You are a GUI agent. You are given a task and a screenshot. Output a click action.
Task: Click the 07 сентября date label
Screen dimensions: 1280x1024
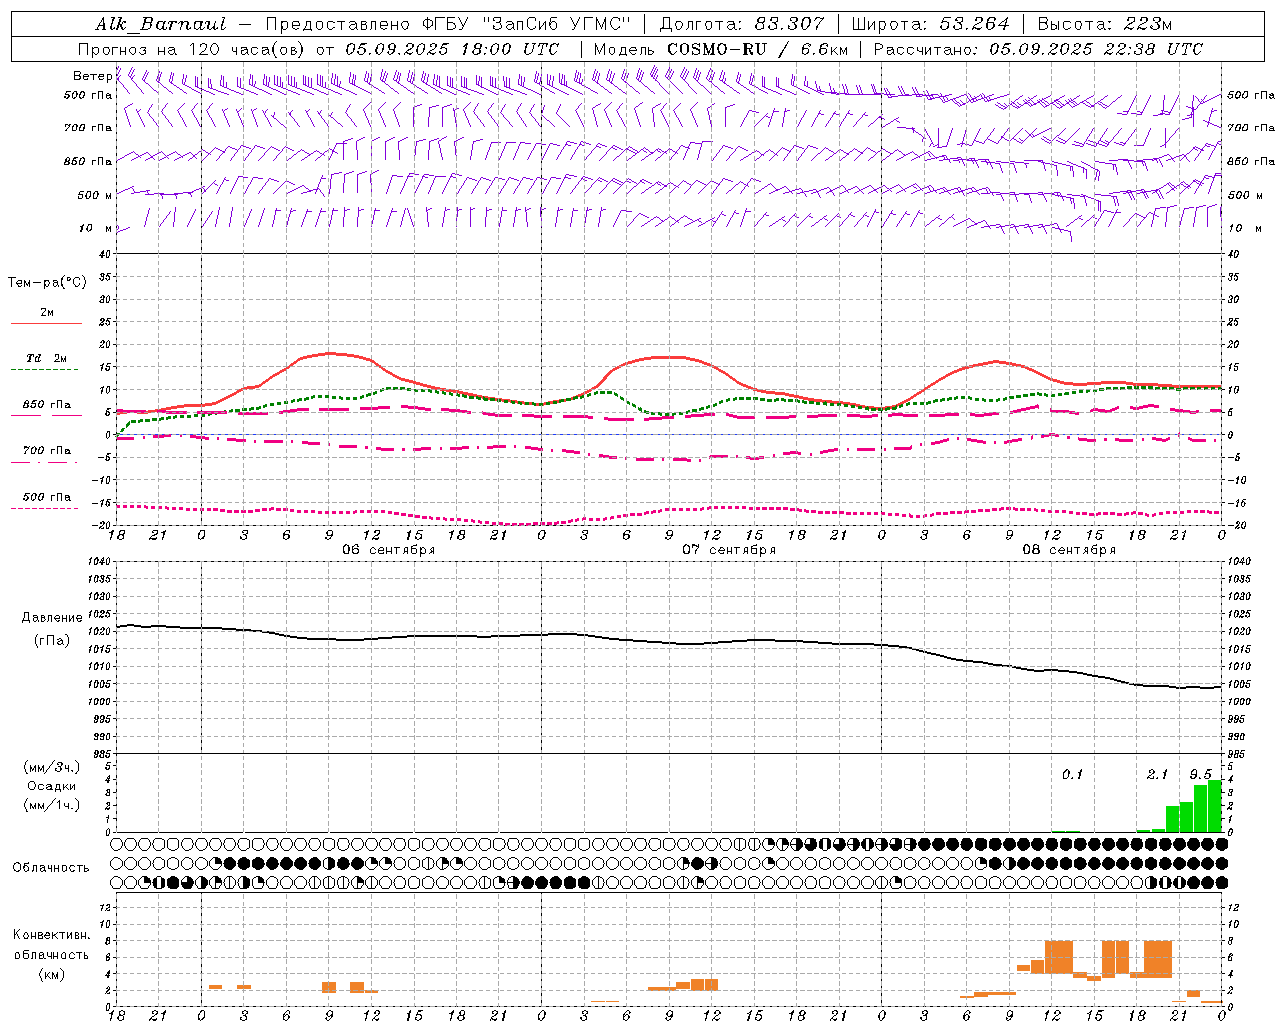[x=729, y=550]
